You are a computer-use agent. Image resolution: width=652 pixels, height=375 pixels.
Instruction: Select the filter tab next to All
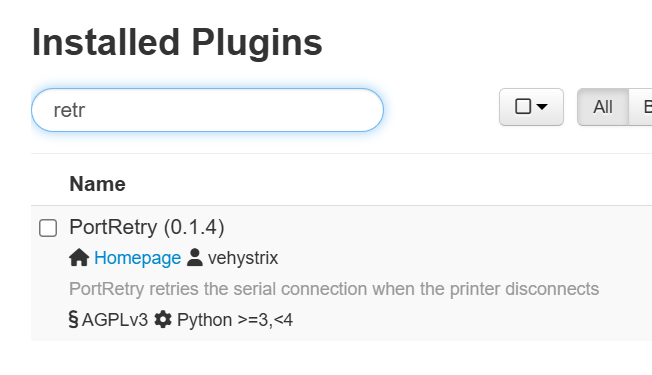(641, 107)
